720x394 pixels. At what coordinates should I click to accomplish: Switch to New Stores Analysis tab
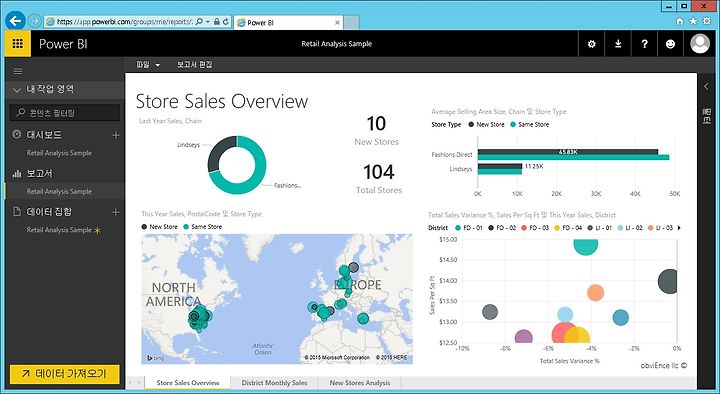(x=360, y=383)
